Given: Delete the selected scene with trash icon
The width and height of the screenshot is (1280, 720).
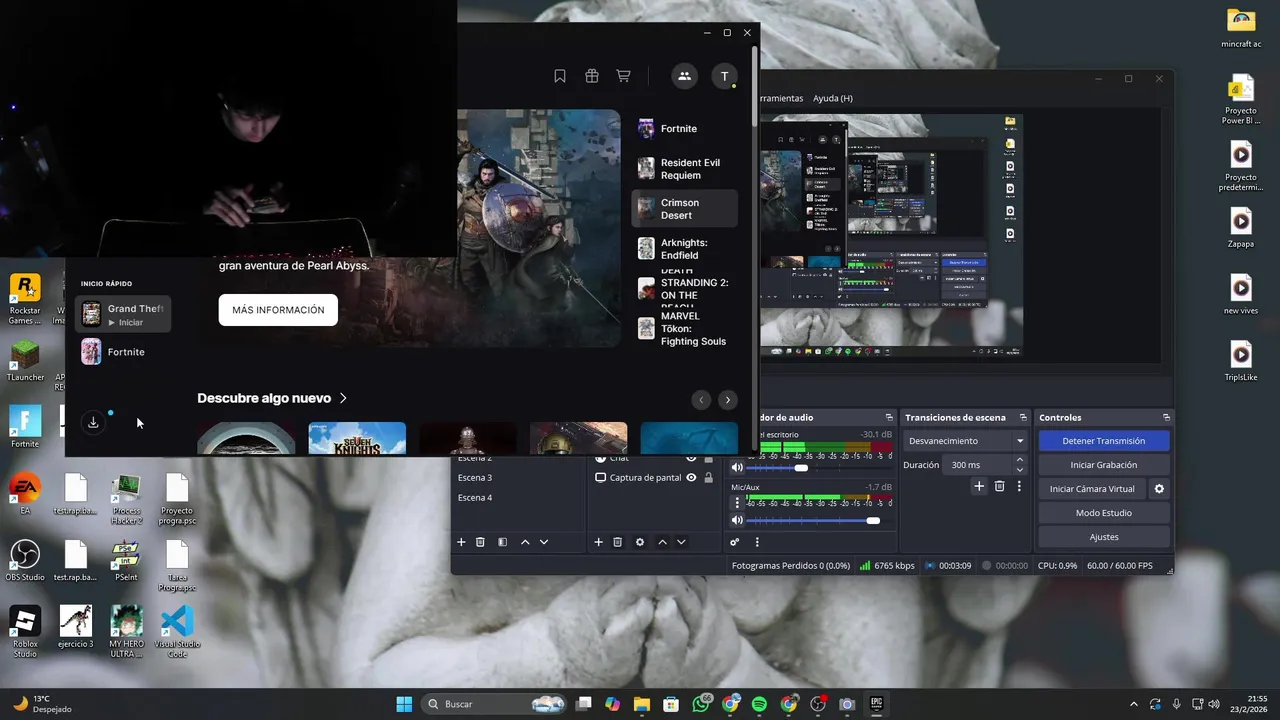Looking at the screenshot, I should pyautogui.click(x=480, y=542).
